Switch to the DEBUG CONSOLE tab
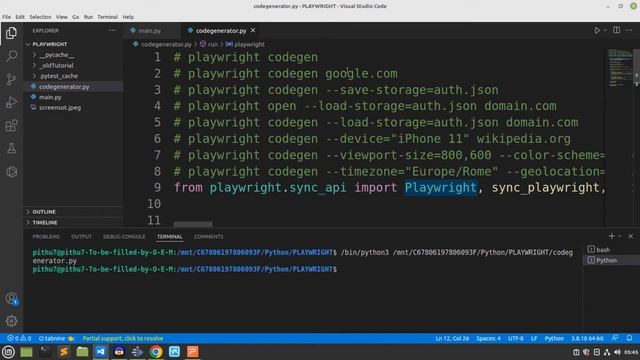This screenshot has width=640, height=360. (124, 236)
